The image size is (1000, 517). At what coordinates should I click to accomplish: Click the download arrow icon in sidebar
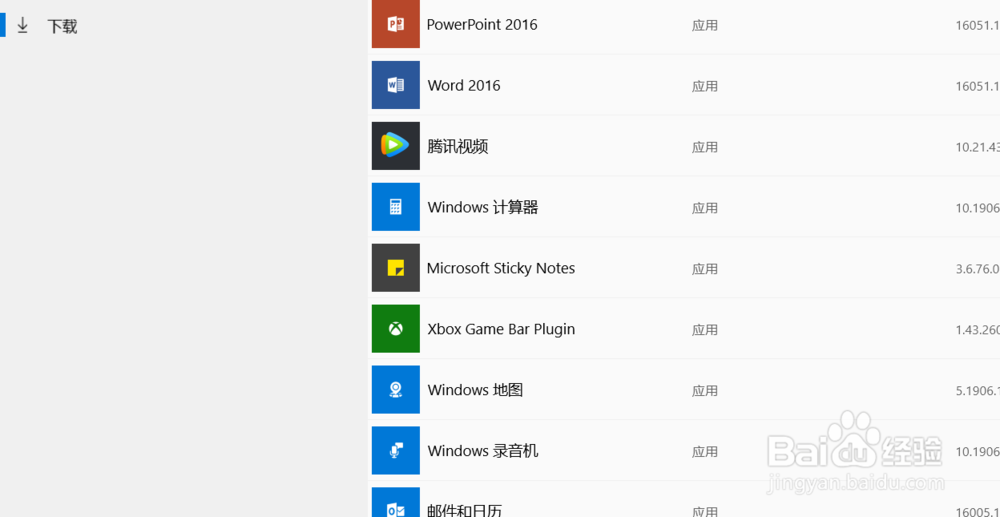(23, 25)
